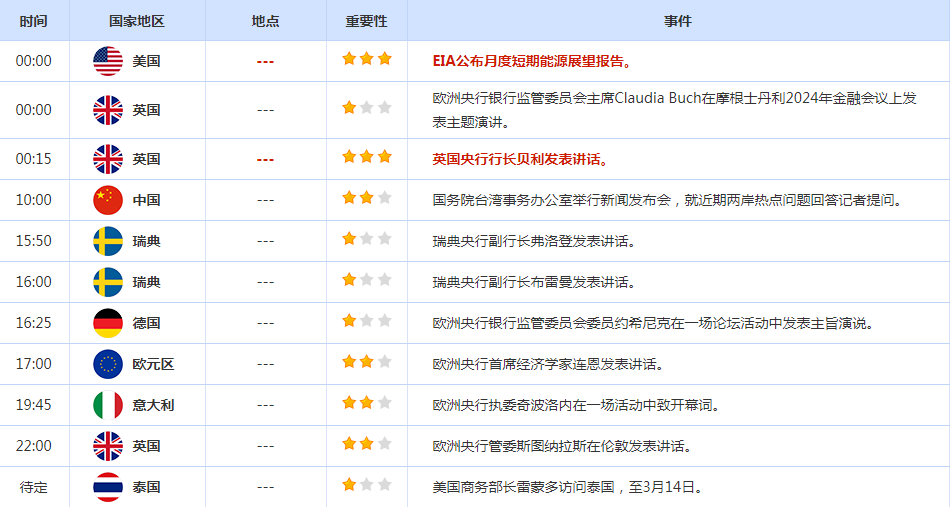Click the China flag in the 10:00 row
Viewport: 950px width, 507px height.
(108, 200)
